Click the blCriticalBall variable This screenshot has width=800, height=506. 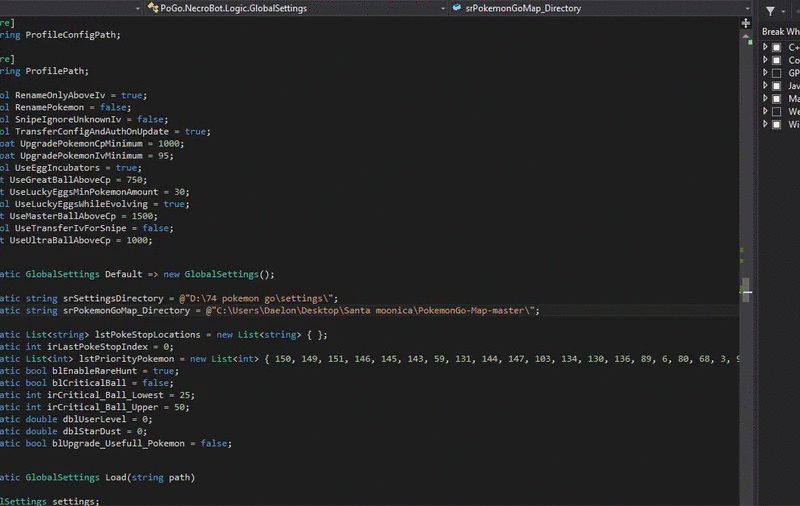pos(89,384)
